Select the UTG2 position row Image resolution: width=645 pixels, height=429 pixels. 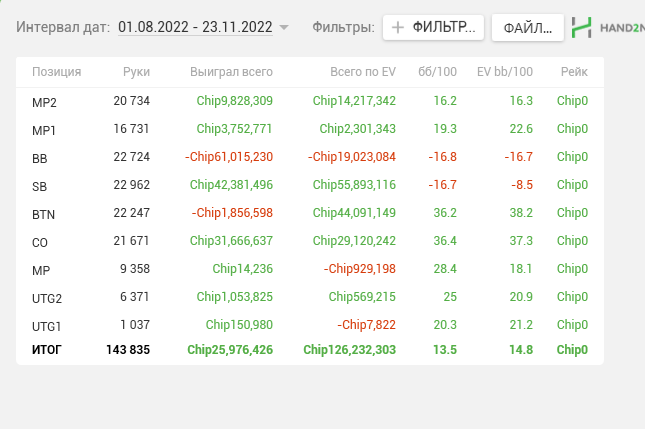tap(310, 297)
